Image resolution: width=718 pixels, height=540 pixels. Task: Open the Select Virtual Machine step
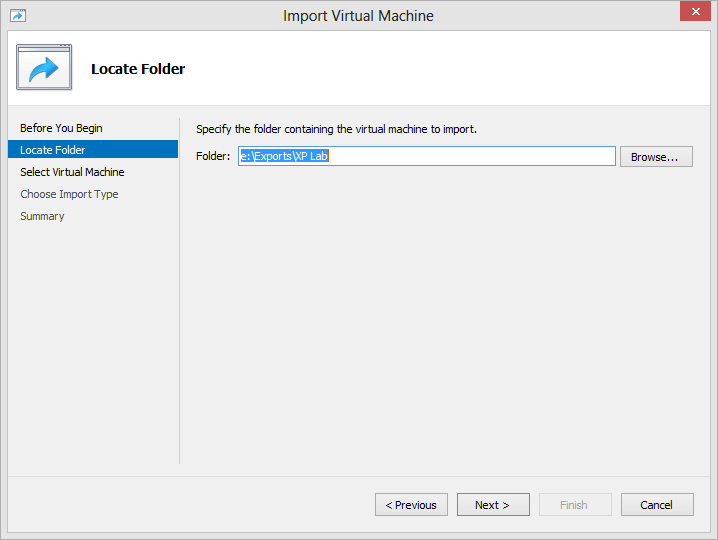(x=72, y=172)
